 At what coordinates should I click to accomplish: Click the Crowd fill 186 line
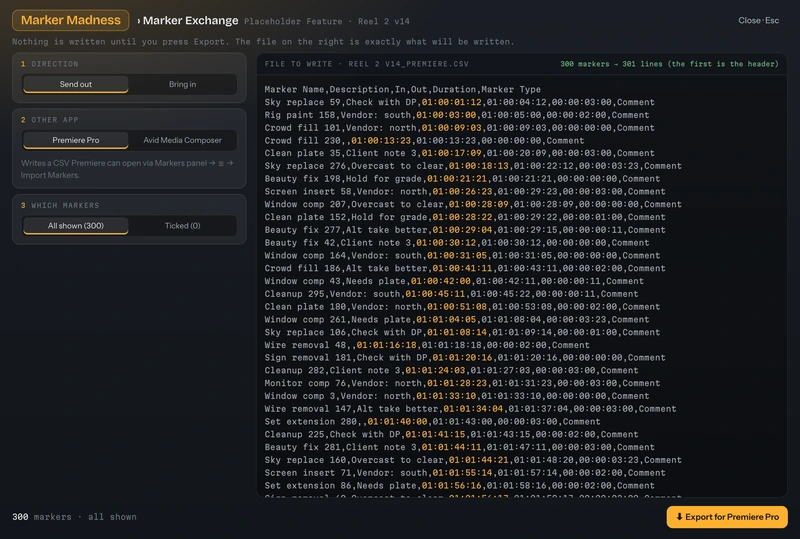pyautogui.click(x=465, y=268)
